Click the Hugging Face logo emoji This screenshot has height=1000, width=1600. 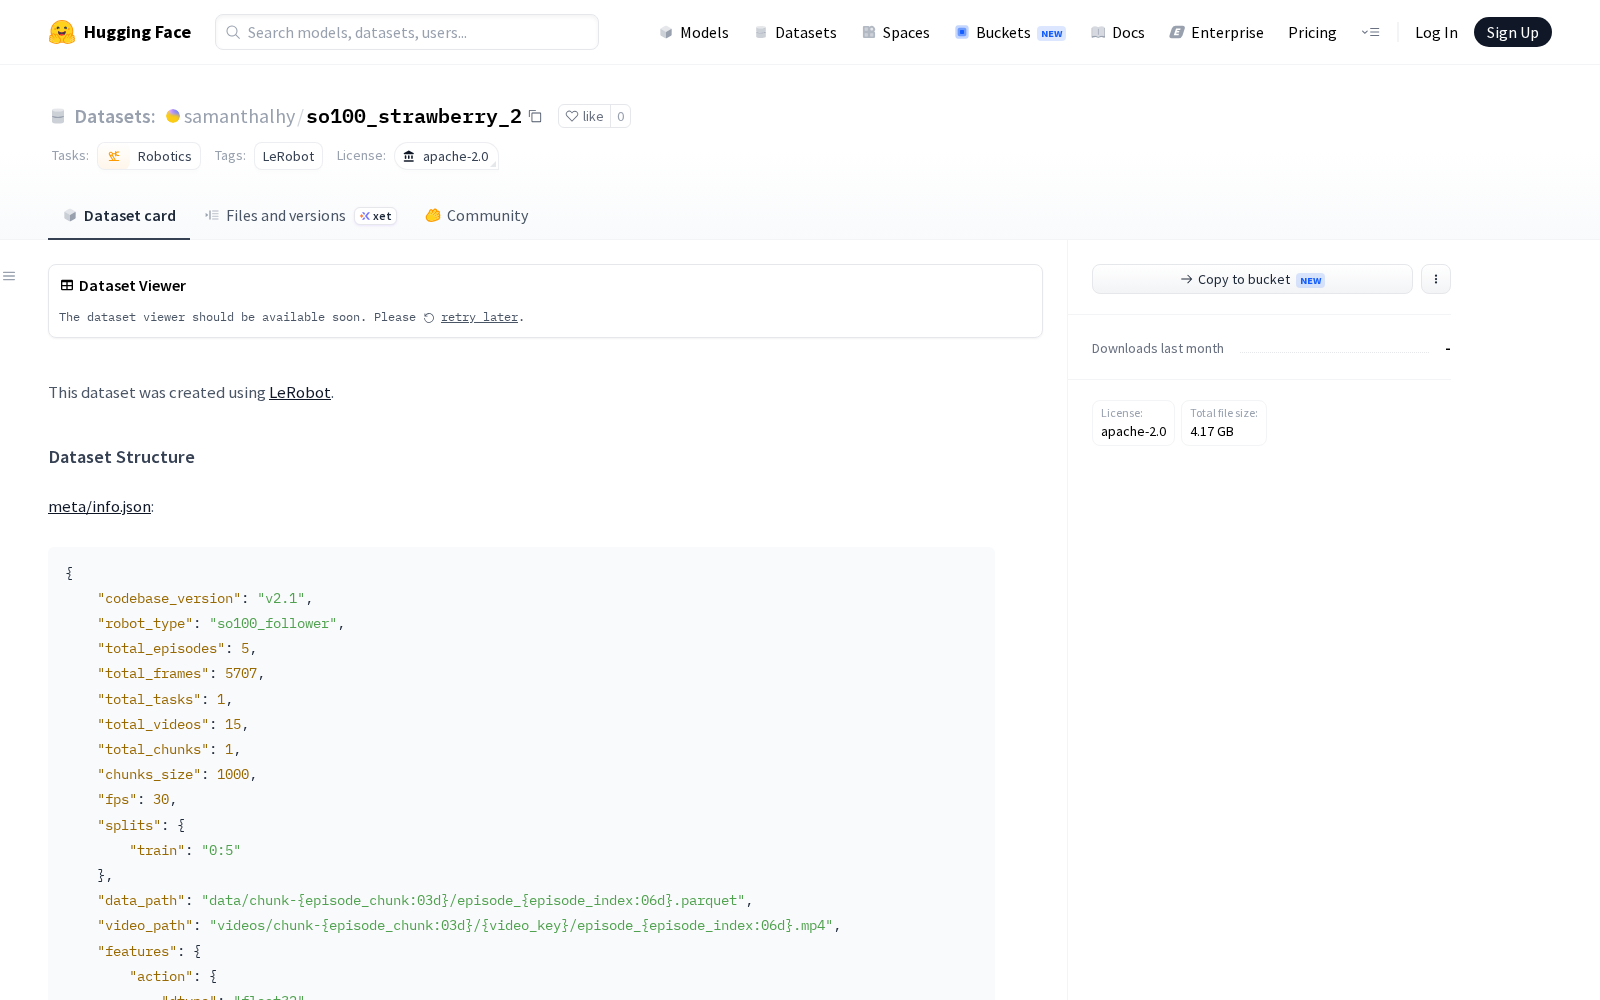[x=62, y=32]
